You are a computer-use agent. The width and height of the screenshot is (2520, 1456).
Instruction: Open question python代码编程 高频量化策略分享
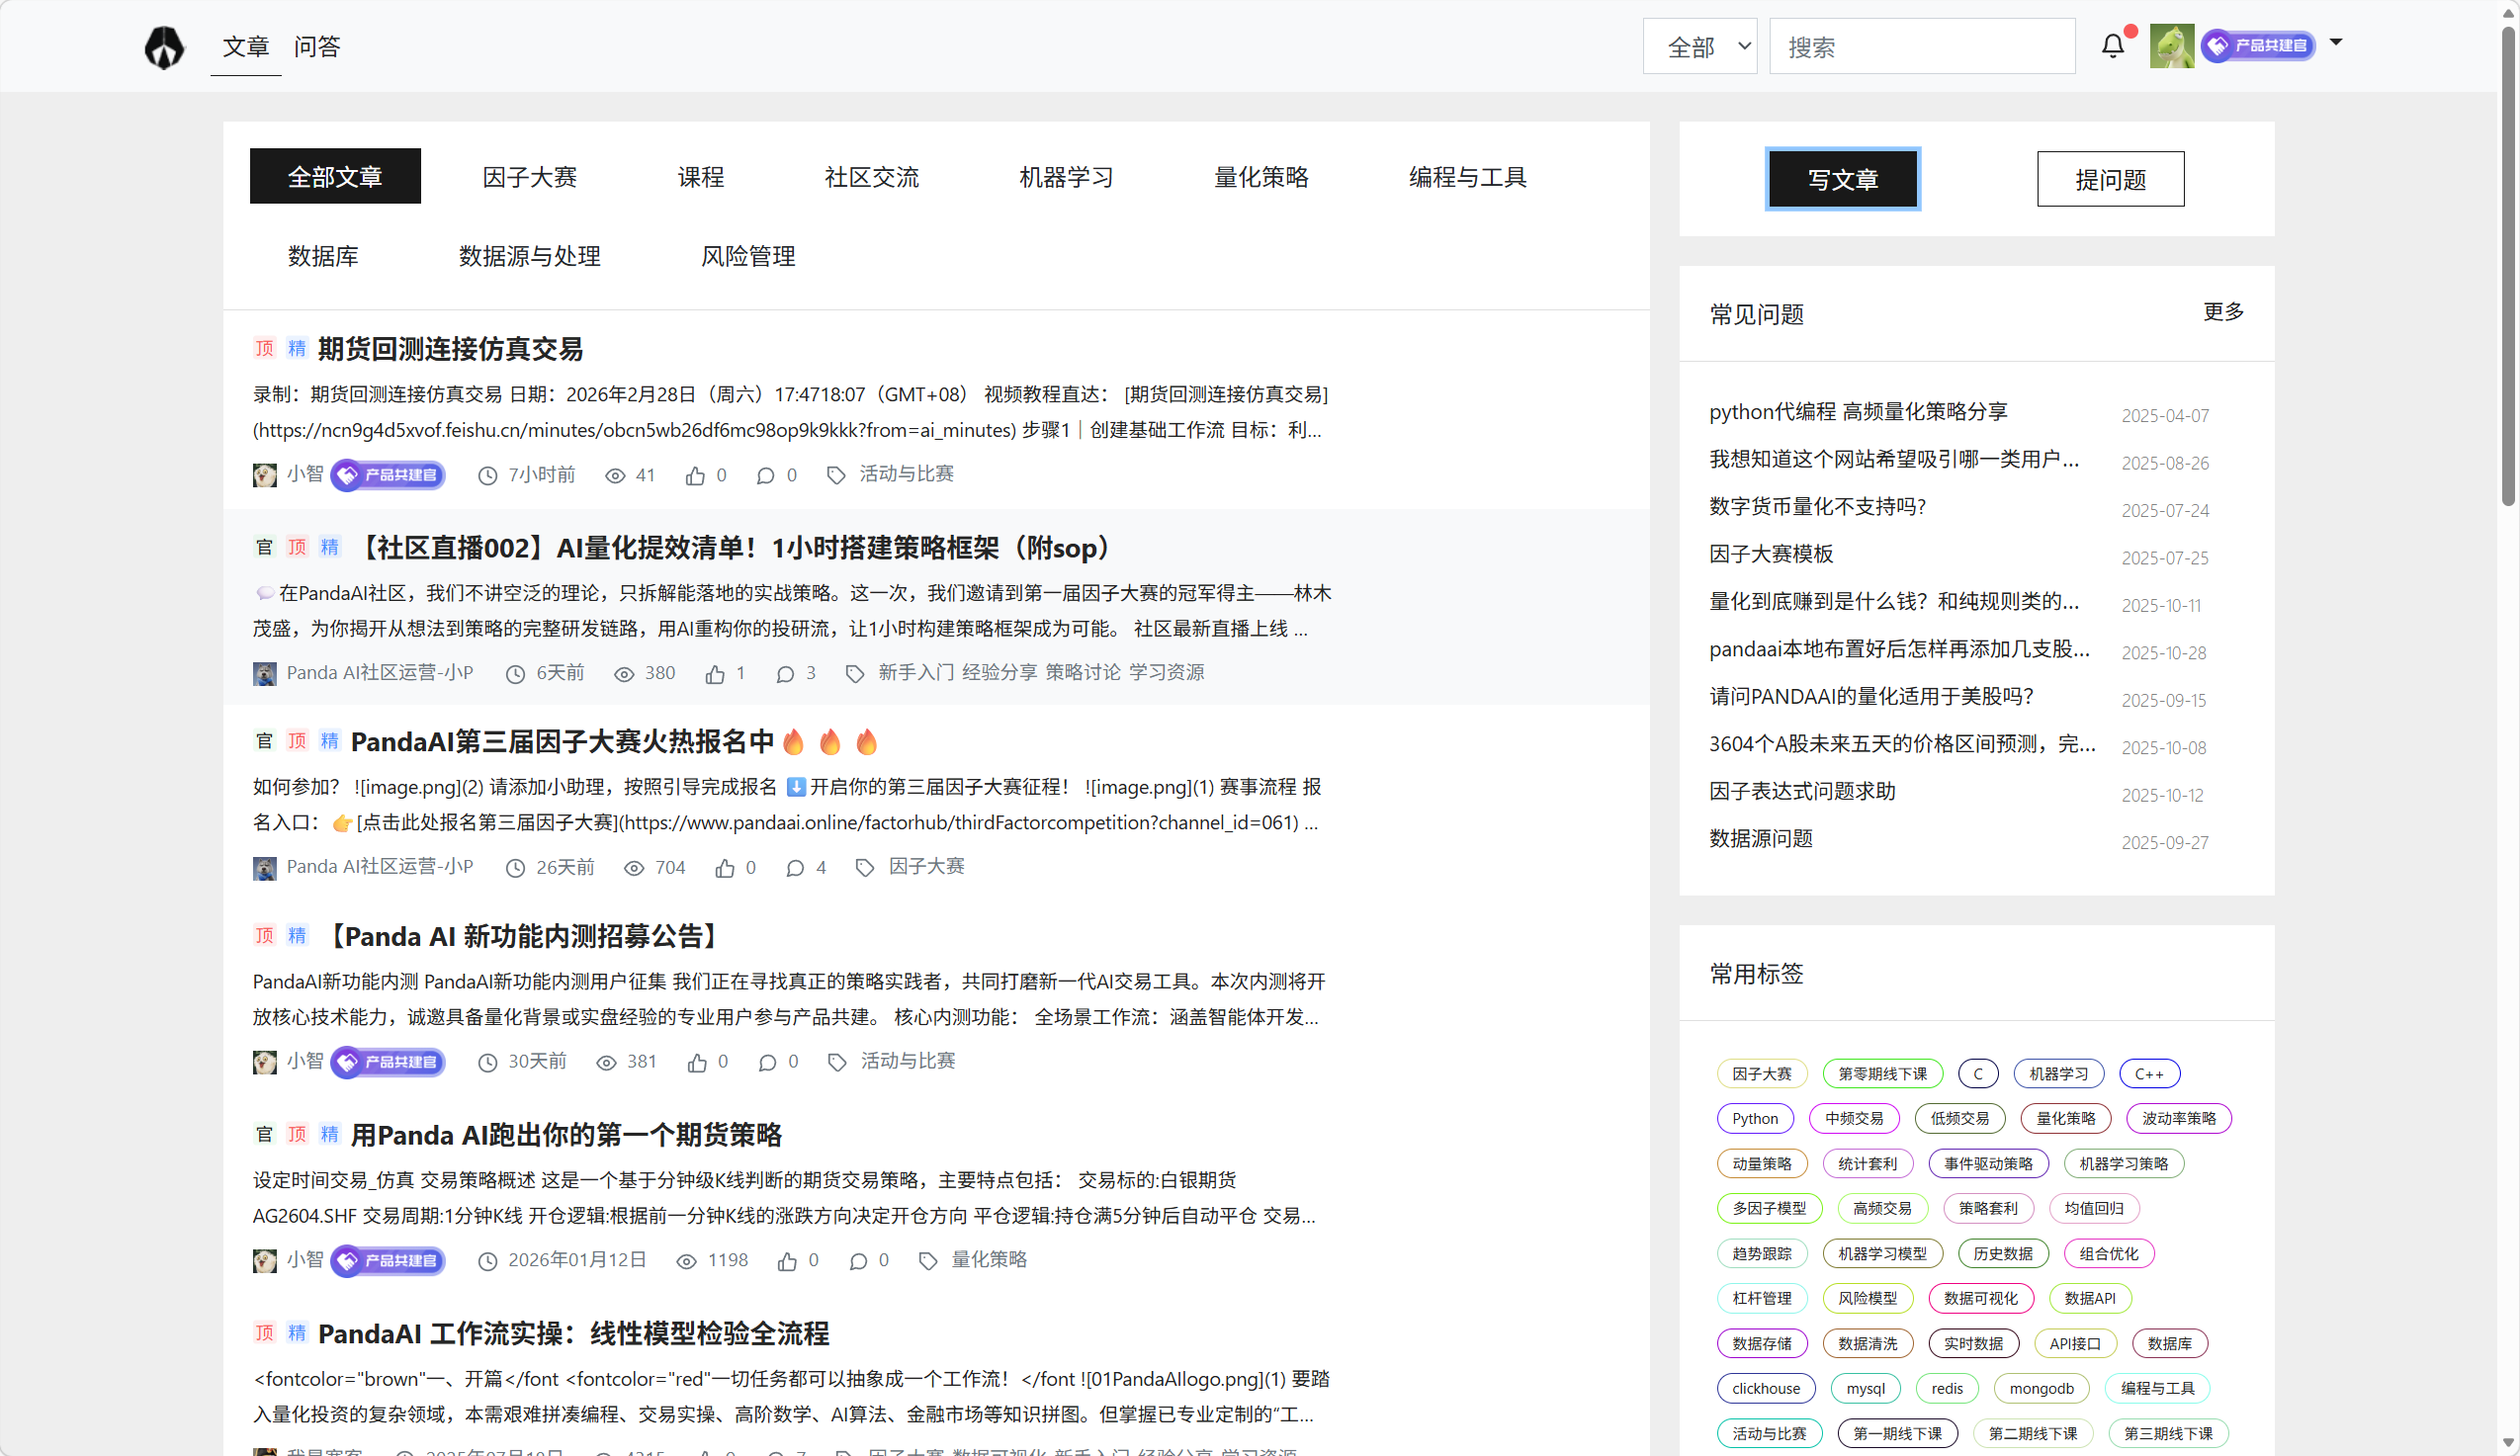click(x=1858, y=411)
